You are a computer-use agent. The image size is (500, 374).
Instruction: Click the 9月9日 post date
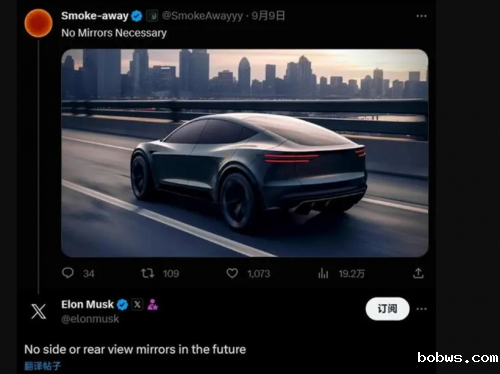[x=268, y=16]
